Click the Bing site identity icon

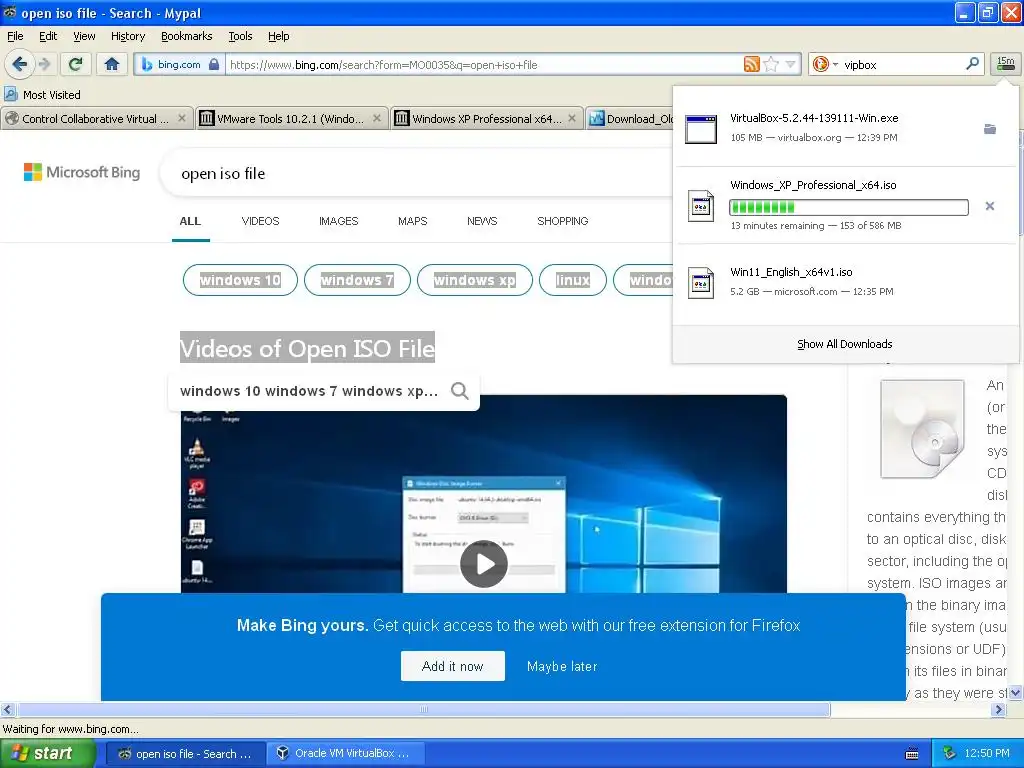[147, 65]
